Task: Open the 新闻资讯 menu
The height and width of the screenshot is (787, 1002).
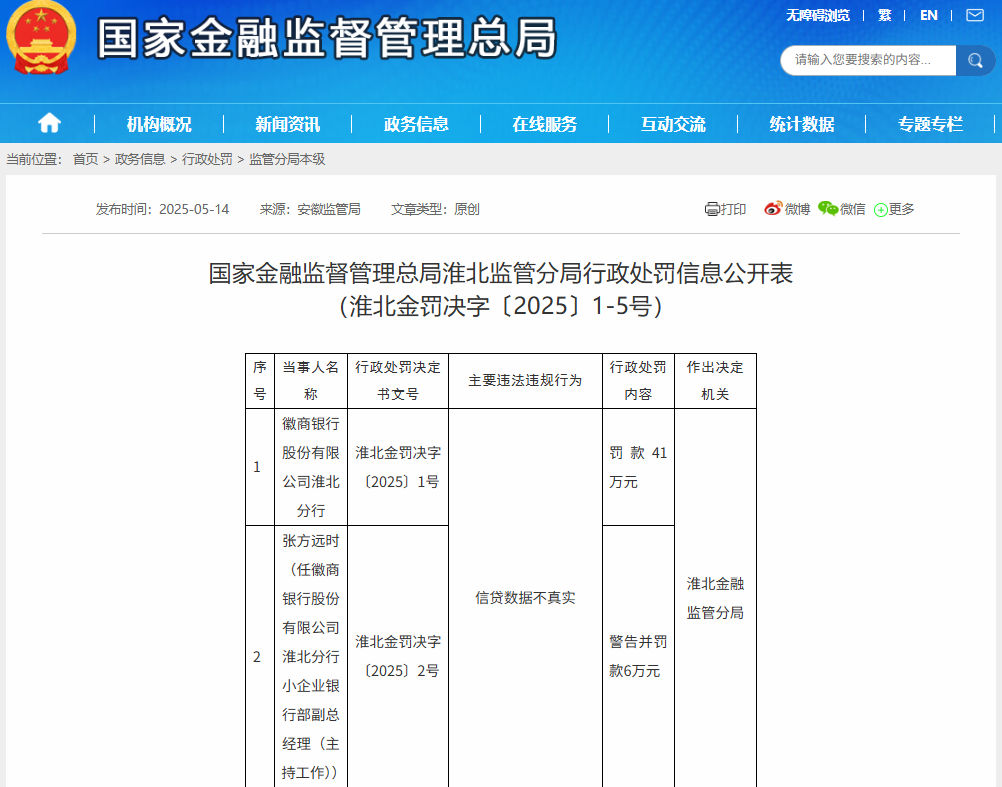Action: 287,124
